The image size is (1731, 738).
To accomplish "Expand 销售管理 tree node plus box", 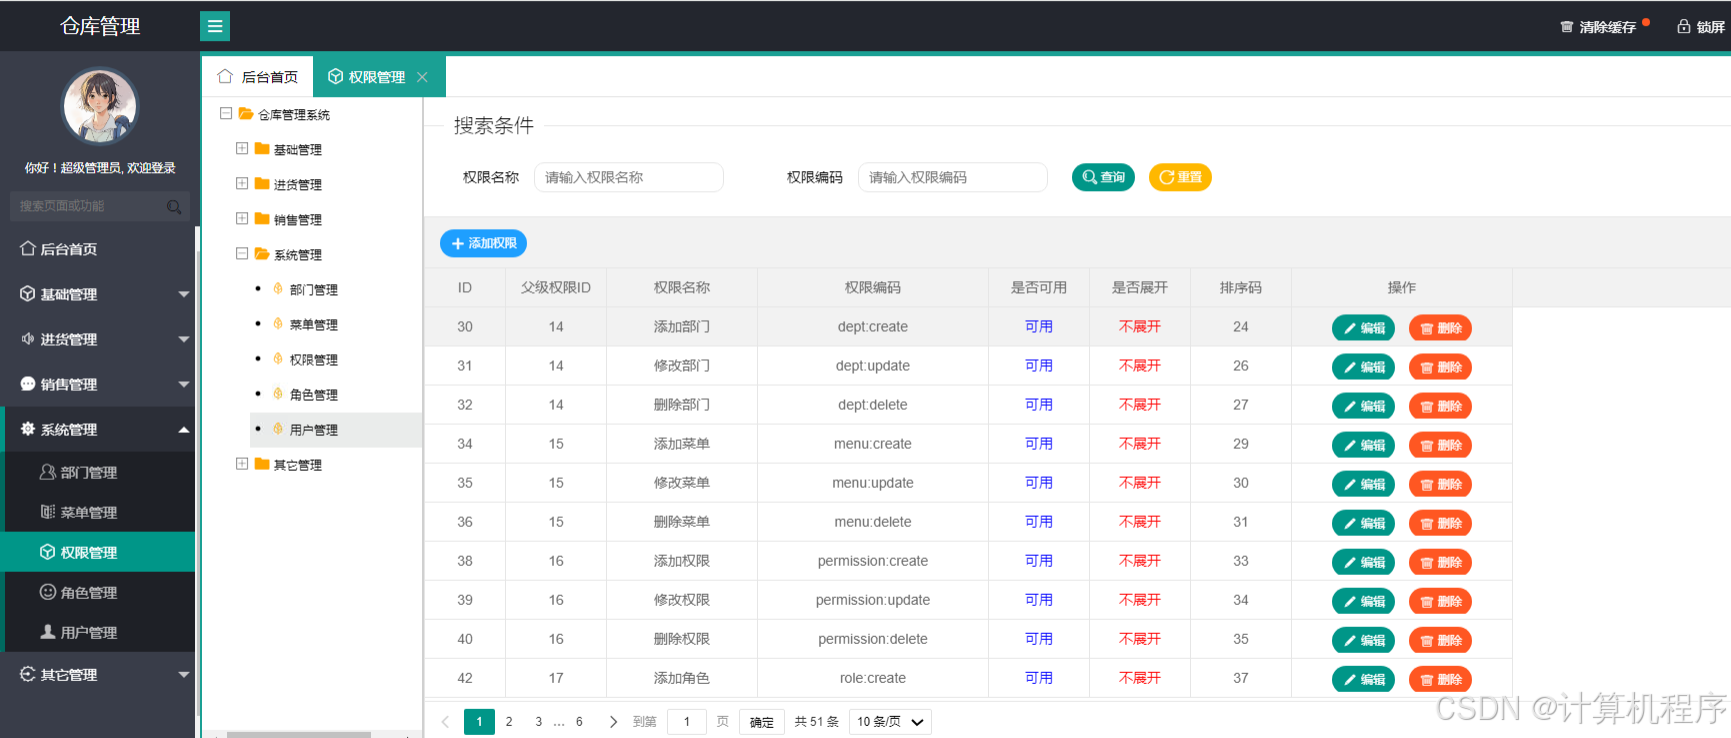I will coord(242,218).
